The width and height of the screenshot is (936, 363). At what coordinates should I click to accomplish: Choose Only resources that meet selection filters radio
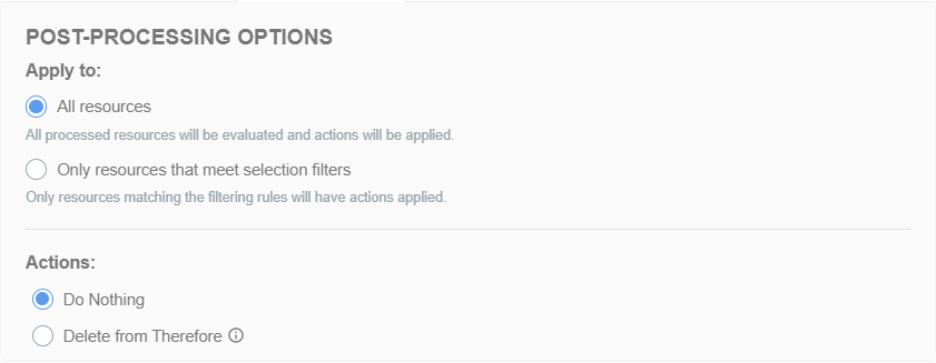tap(36, 170)
